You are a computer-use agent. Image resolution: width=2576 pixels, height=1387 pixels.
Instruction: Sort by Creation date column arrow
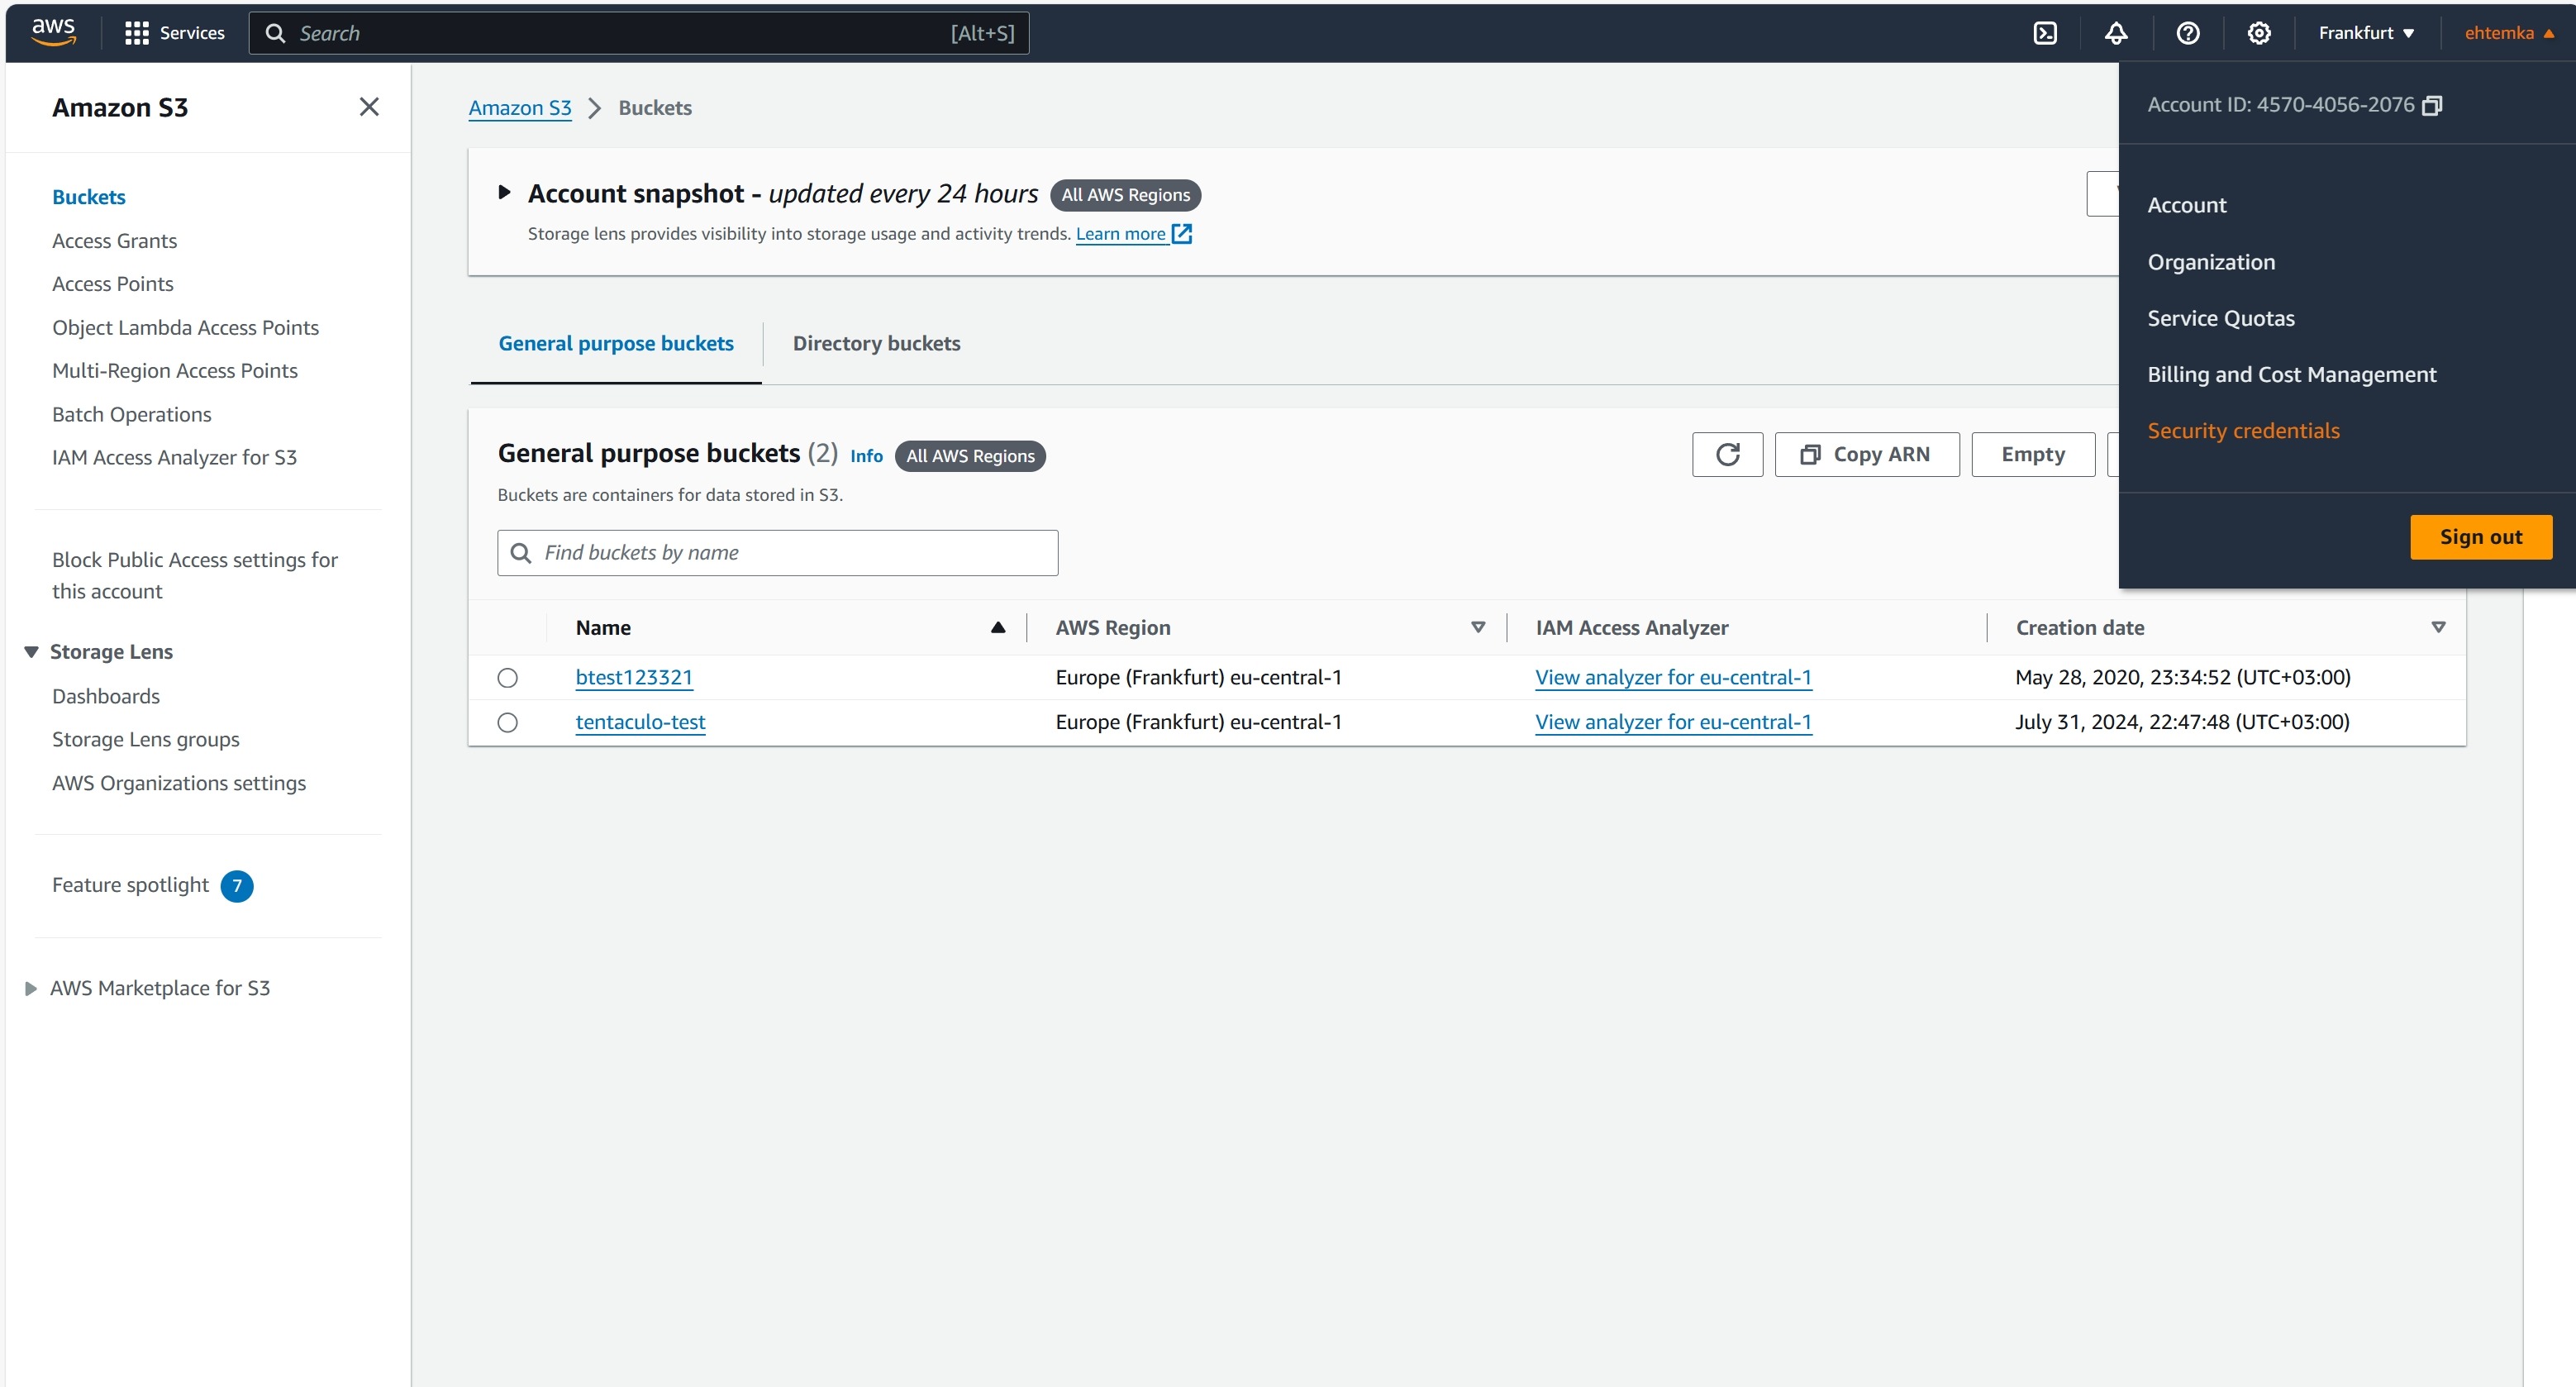tap(2438, 627)
